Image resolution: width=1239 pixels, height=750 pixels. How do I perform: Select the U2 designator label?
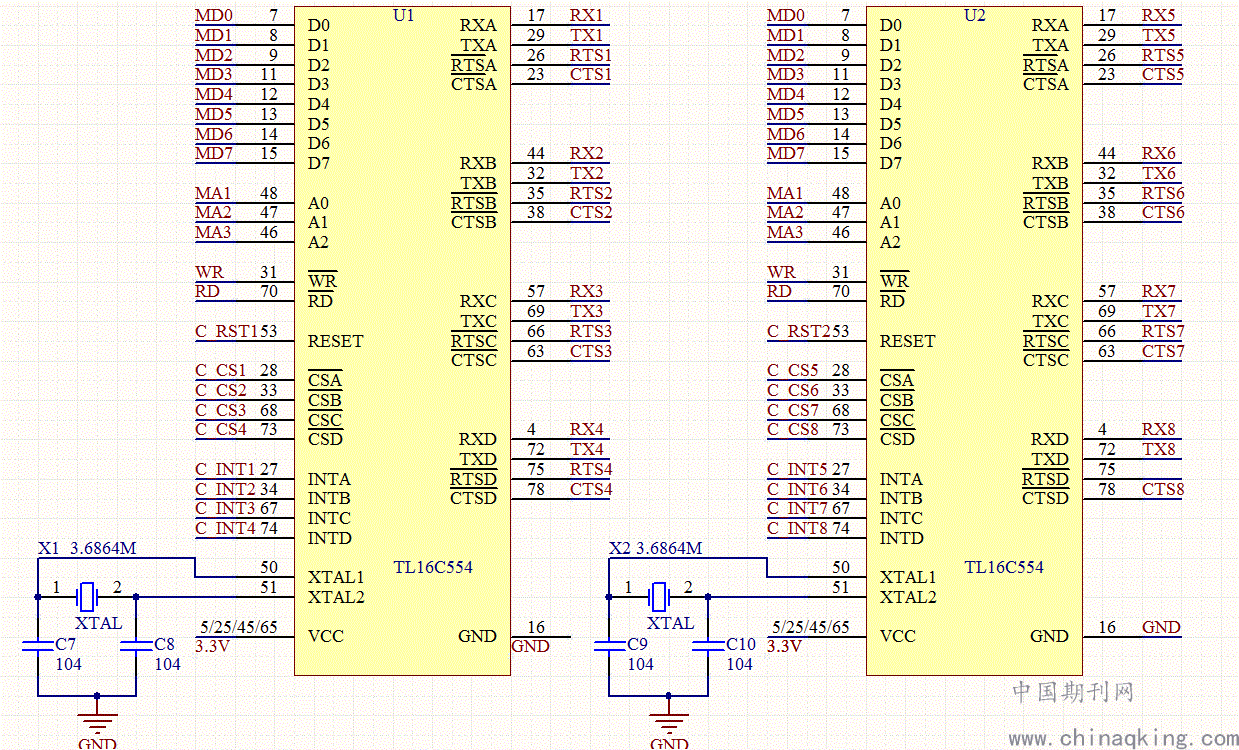(x=974, y=15)
